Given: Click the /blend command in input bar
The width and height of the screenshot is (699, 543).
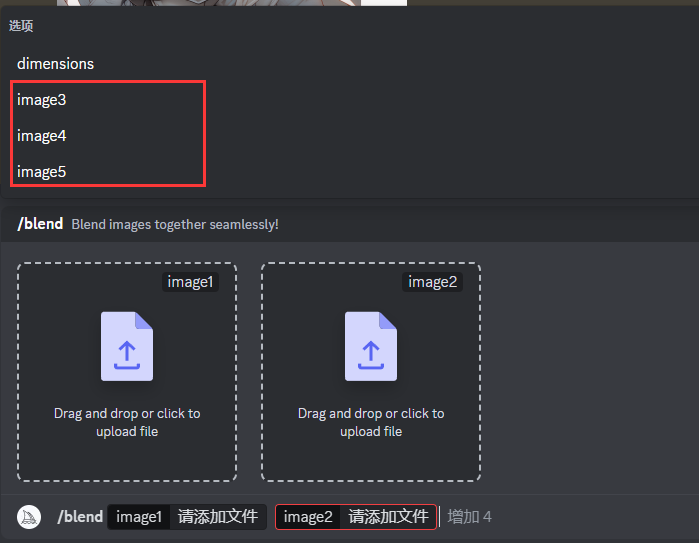Looking at the screenshot, I should (80, 517).
